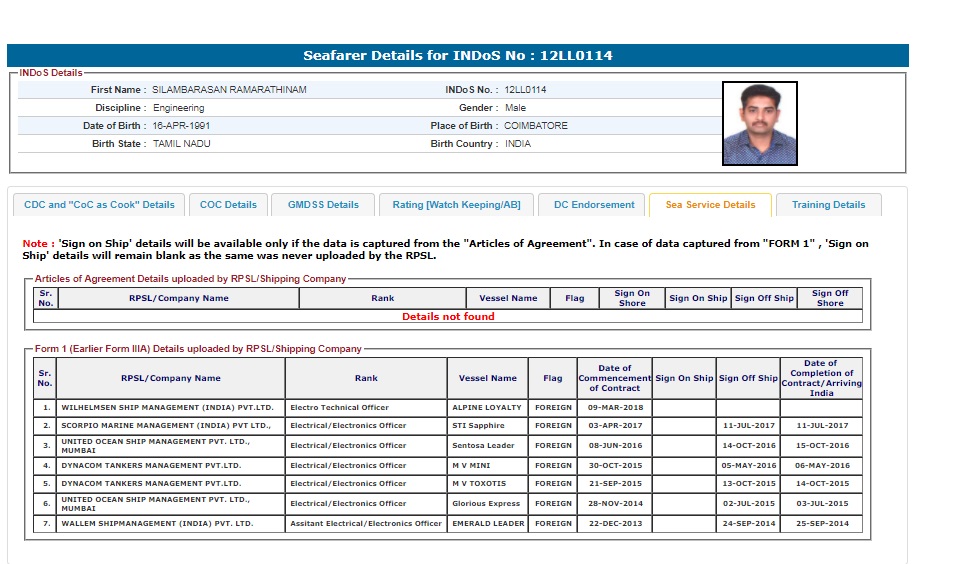Click the "Date of Commencement of Contract" column header
Screen dimensions: 963x564
[x=614, y=378]
